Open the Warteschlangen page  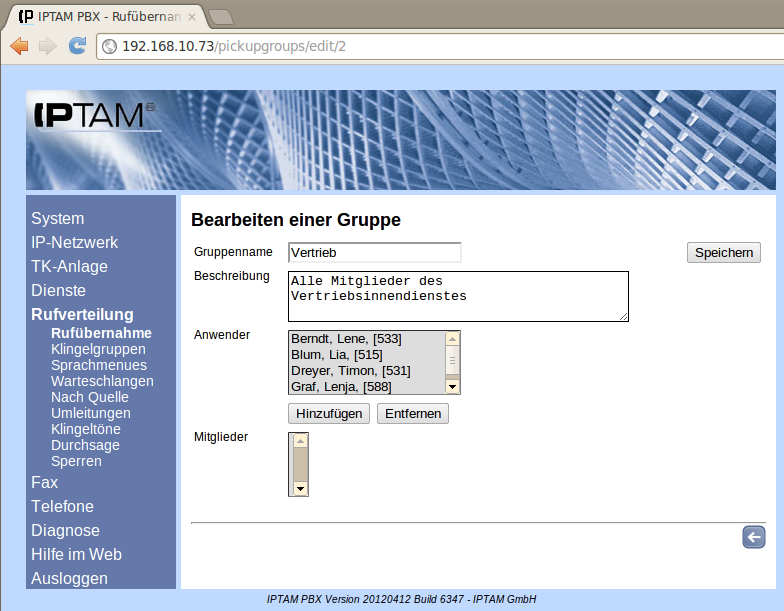point(102,381)
